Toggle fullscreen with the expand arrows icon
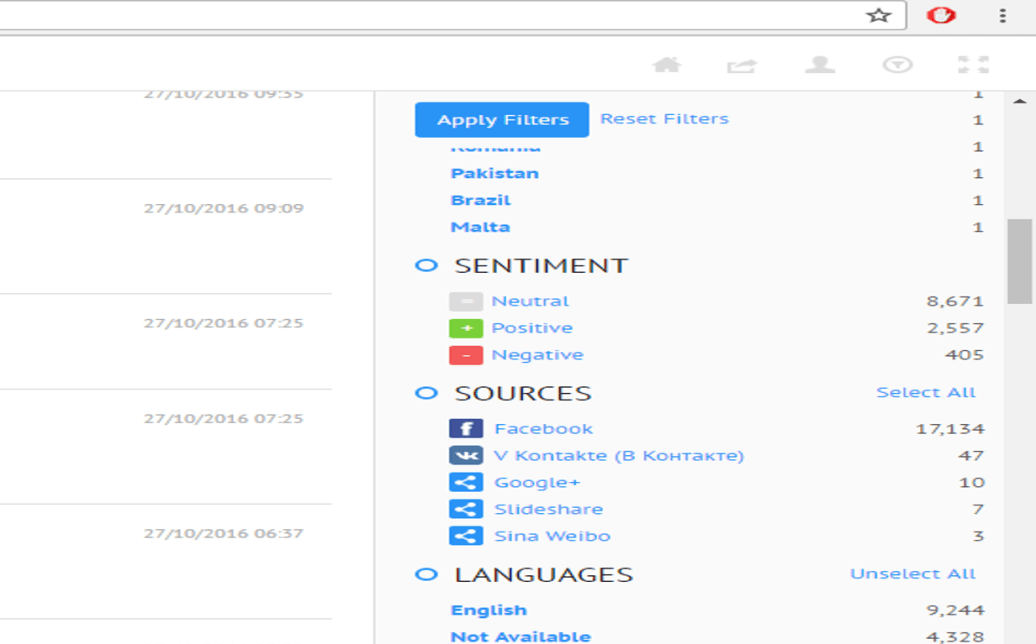 pyautogui.click(x=973, y=65)
